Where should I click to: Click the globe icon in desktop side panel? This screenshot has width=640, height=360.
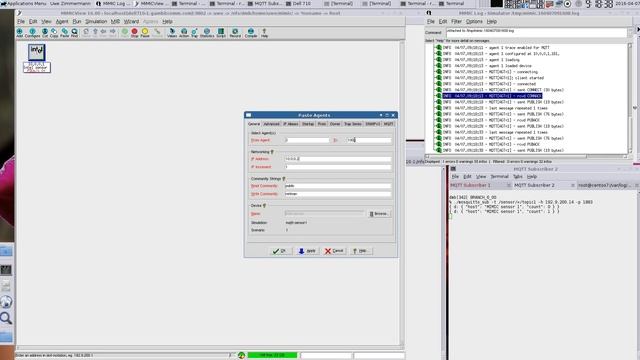(6, 302)
